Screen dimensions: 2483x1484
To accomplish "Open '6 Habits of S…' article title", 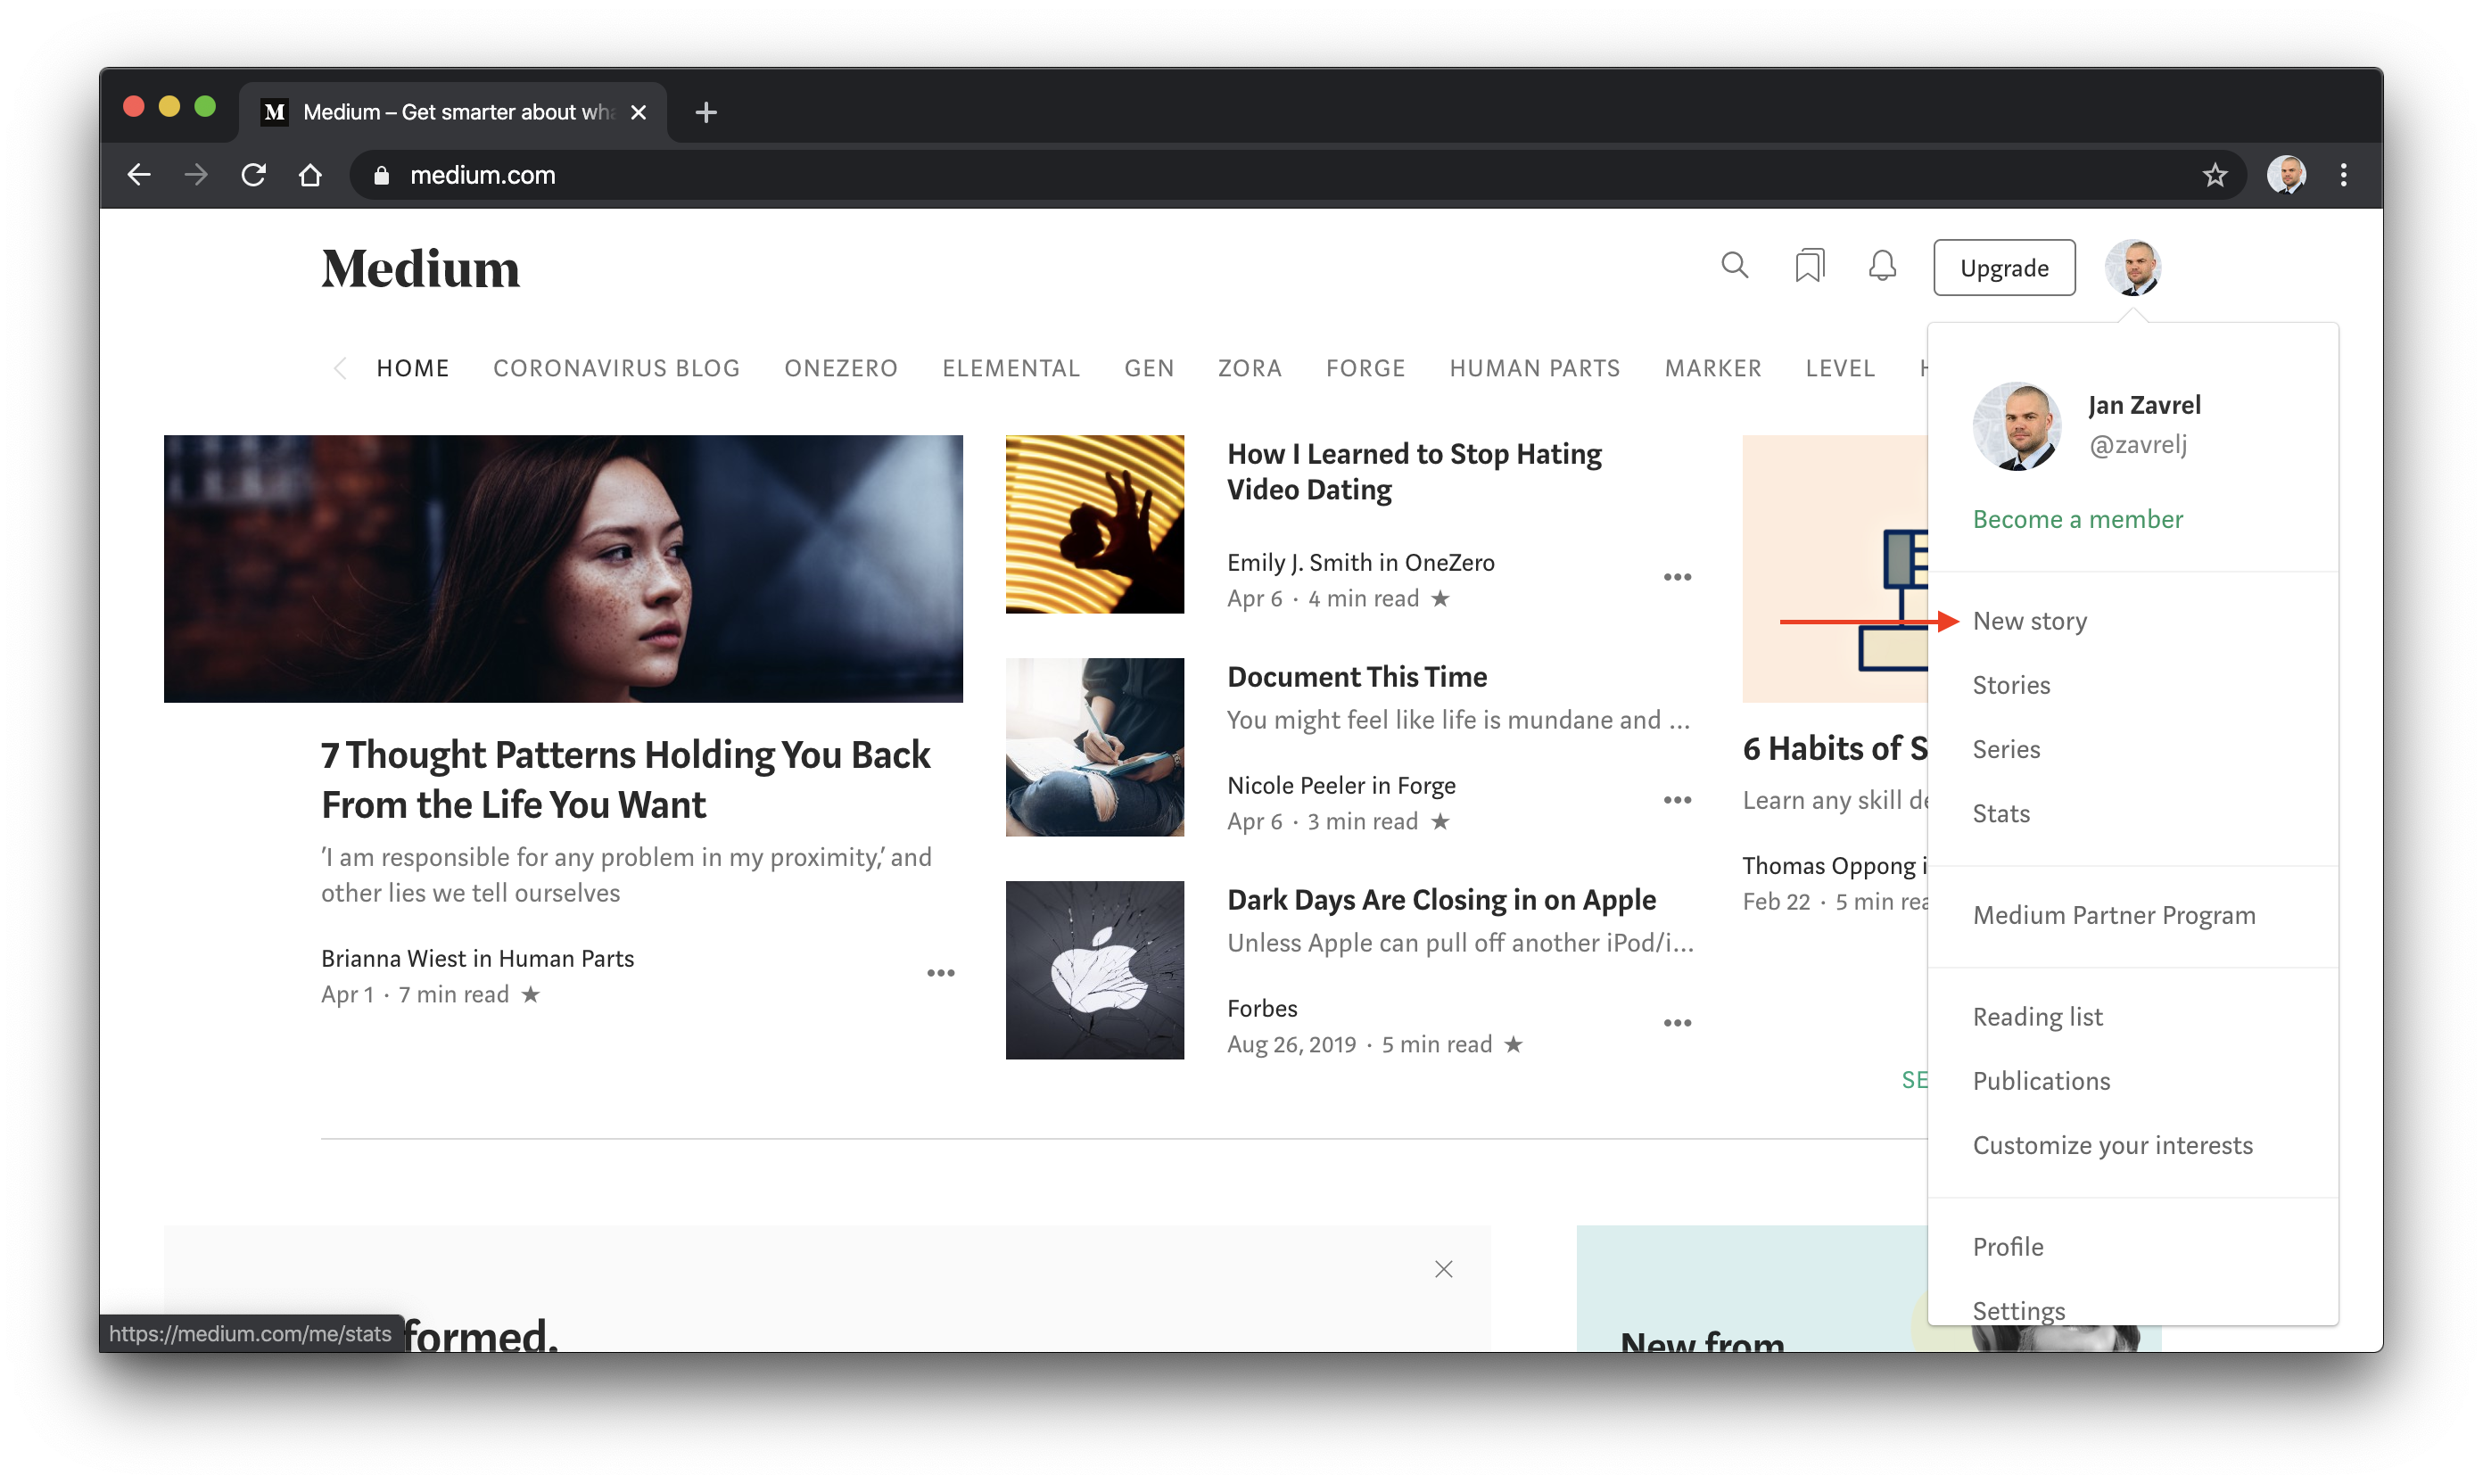I will pos(1834,748).
